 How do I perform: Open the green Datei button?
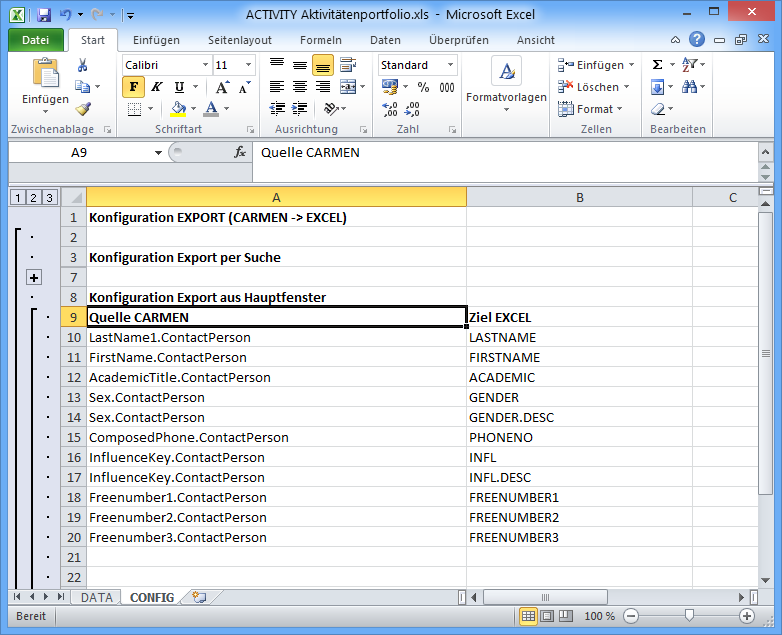35,40
